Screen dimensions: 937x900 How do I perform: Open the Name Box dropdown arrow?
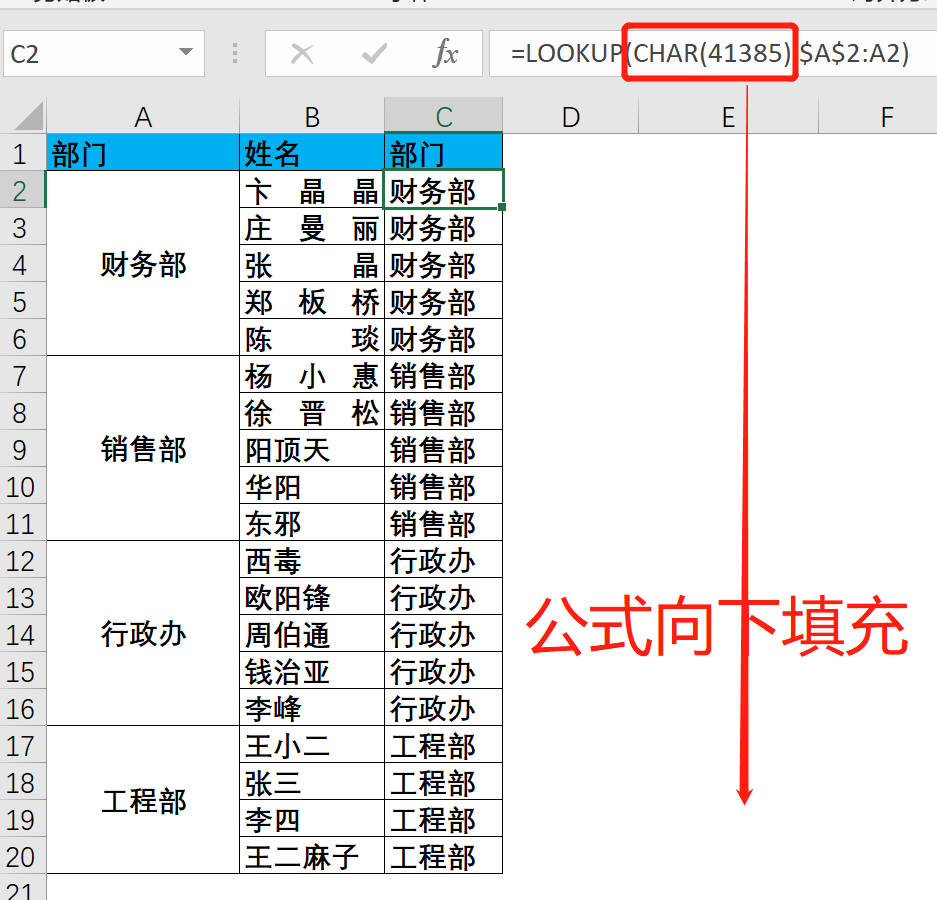tap(185, 54)
